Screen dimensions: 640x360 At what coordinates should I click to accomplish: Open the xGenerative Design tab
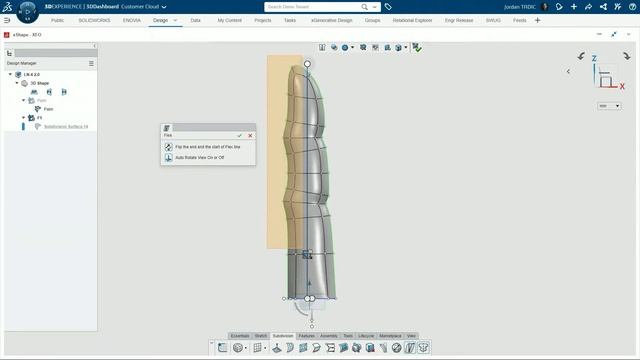click(331, 20)
